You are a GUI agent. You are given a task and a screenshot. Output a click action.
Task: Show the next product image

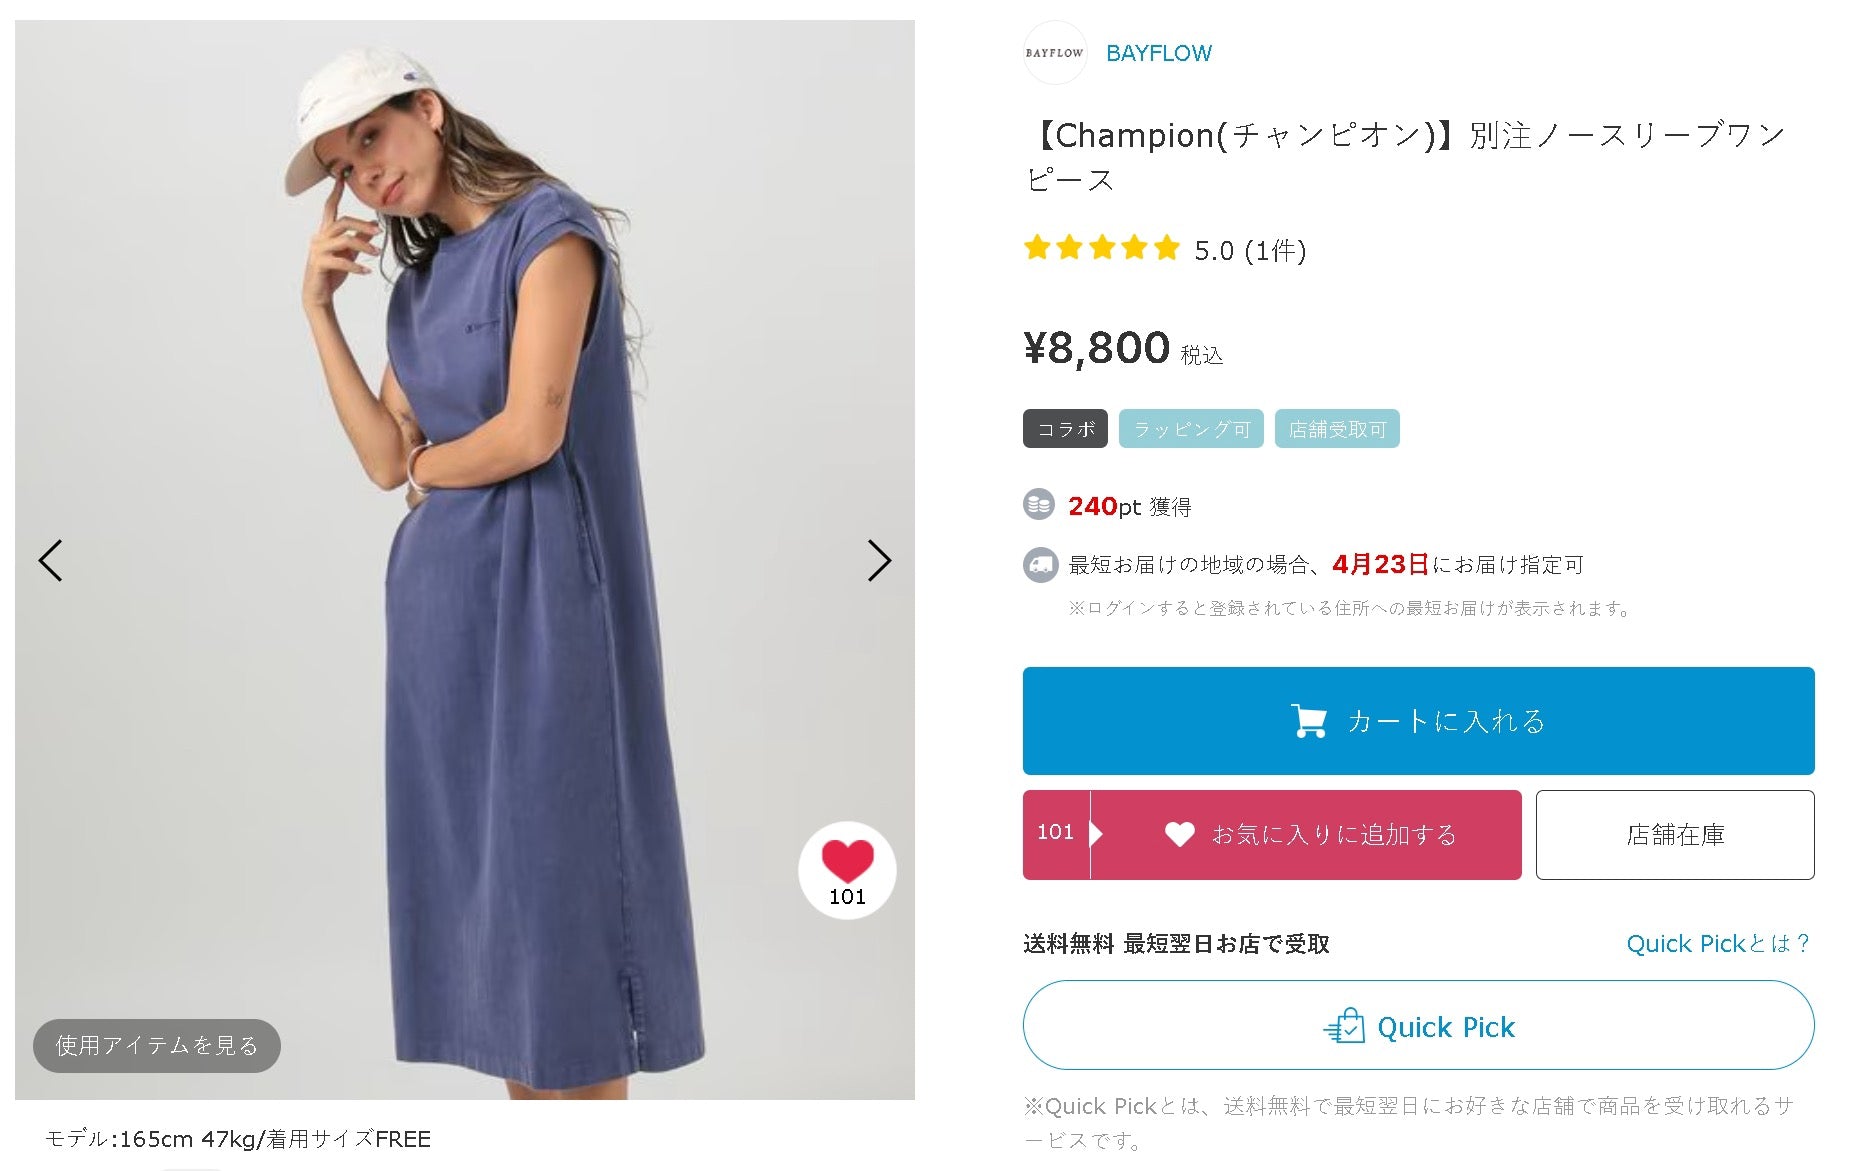pos(879,561)
